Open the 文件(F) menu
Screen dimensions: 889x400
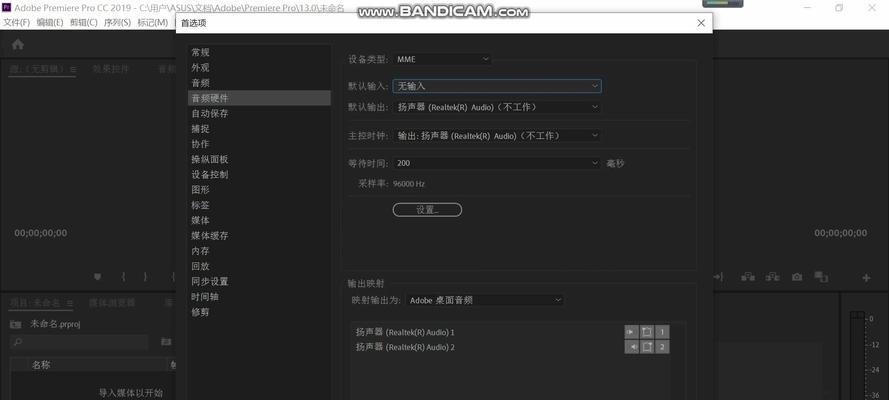click(x=16, y=23)
